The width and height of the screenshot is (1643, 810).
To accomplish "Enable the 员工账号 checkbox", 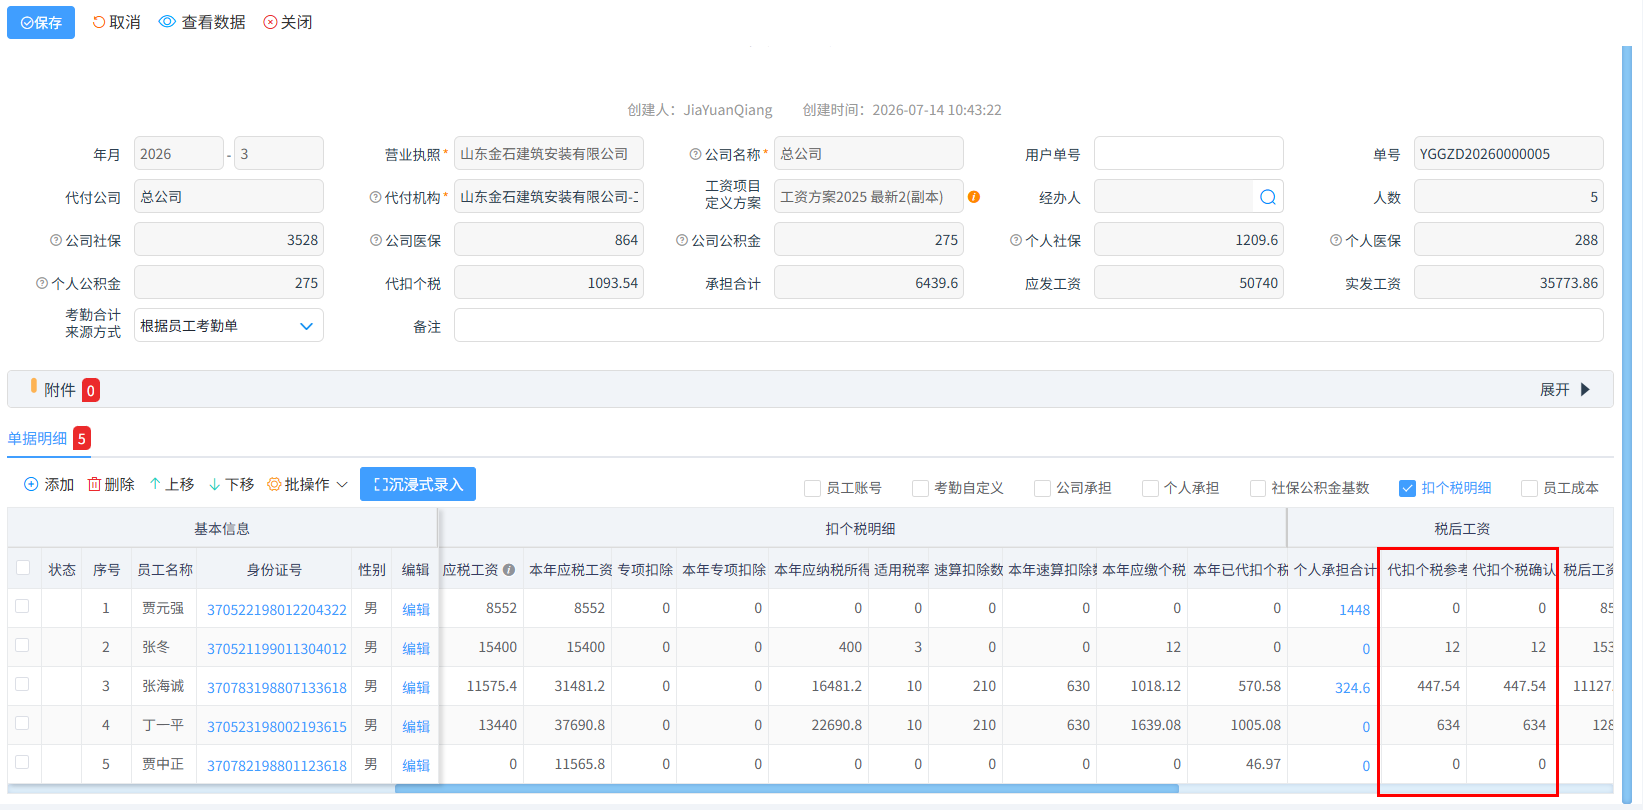I will coord(812,488).
